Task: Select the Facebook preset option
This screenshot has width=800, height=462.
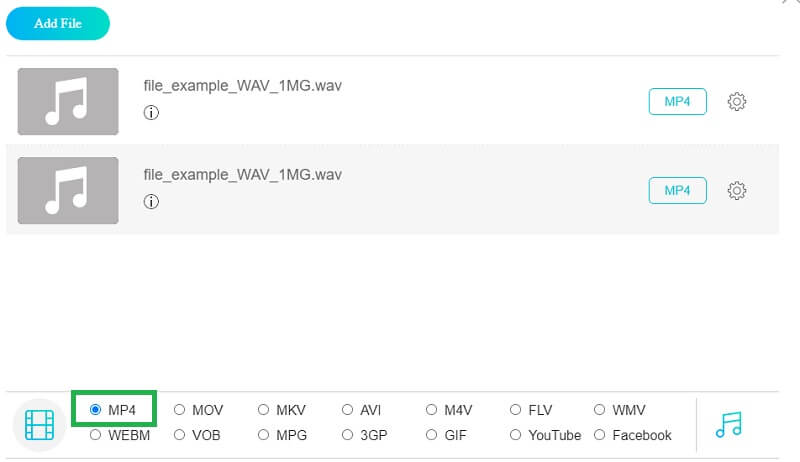Action: 600,435
